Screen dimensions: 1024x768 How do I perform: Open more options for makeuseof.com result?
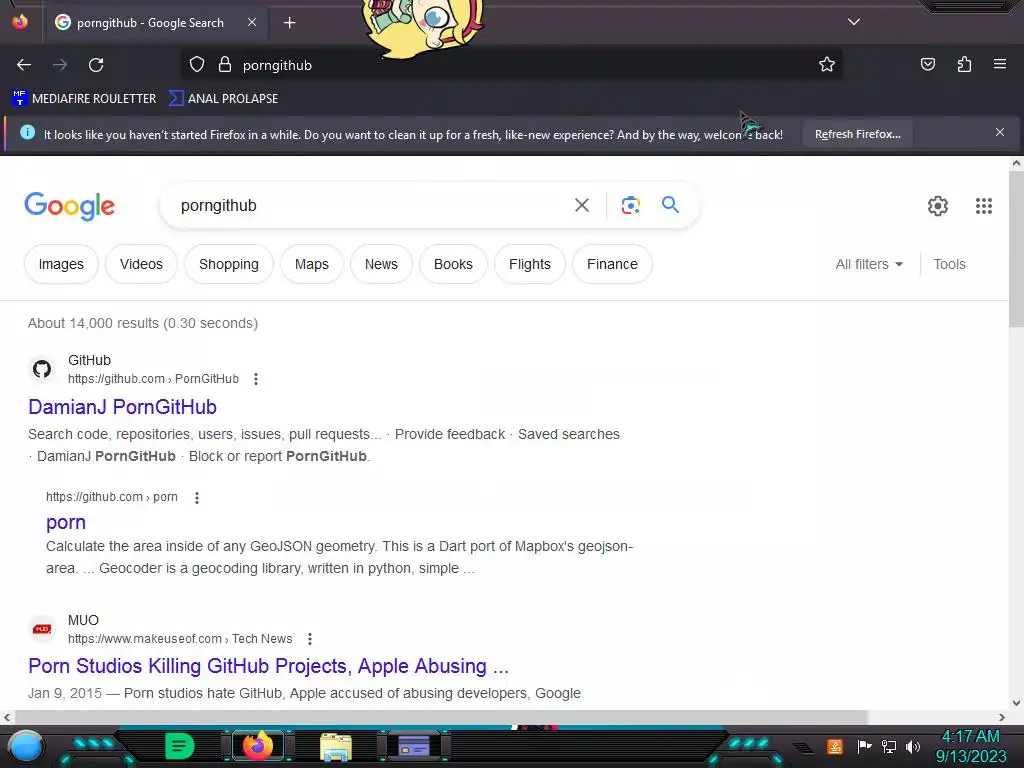click(310, 639)
